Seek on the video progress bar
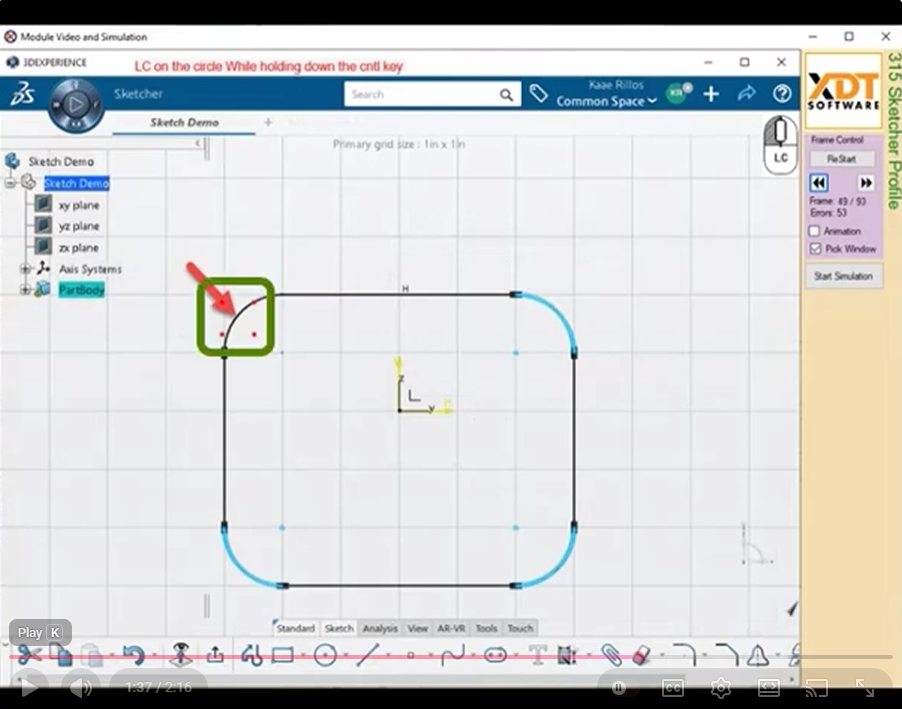 click(x=450, y=657)
